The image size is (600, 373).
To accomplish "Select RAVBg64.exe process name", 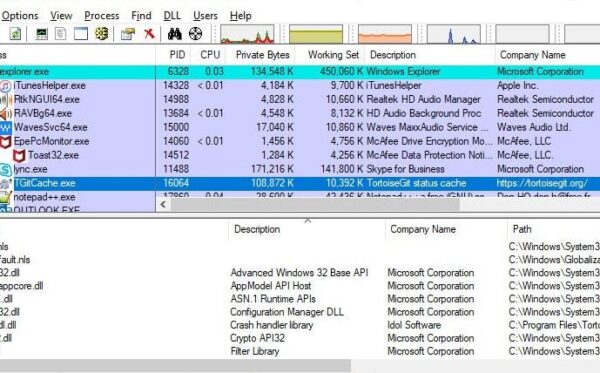I will (42, 114).
